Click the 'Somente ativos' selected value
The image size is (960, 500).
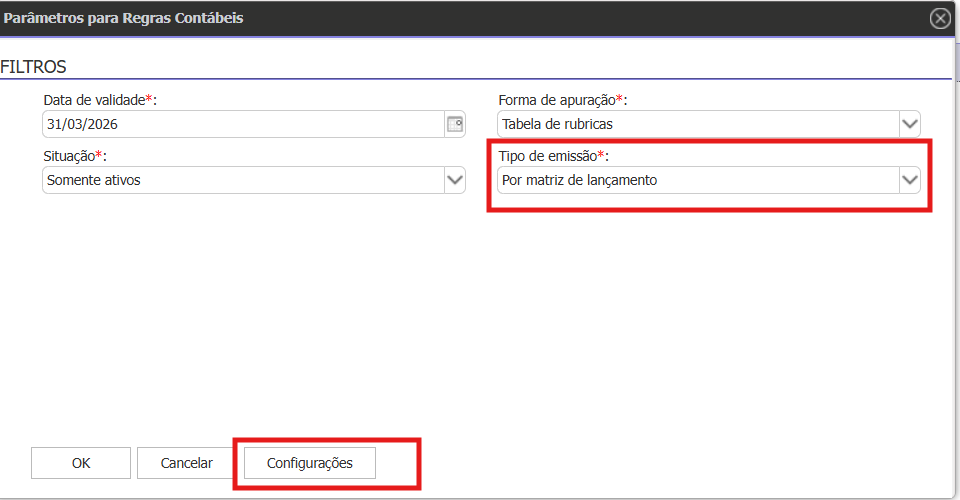point(92,180)
